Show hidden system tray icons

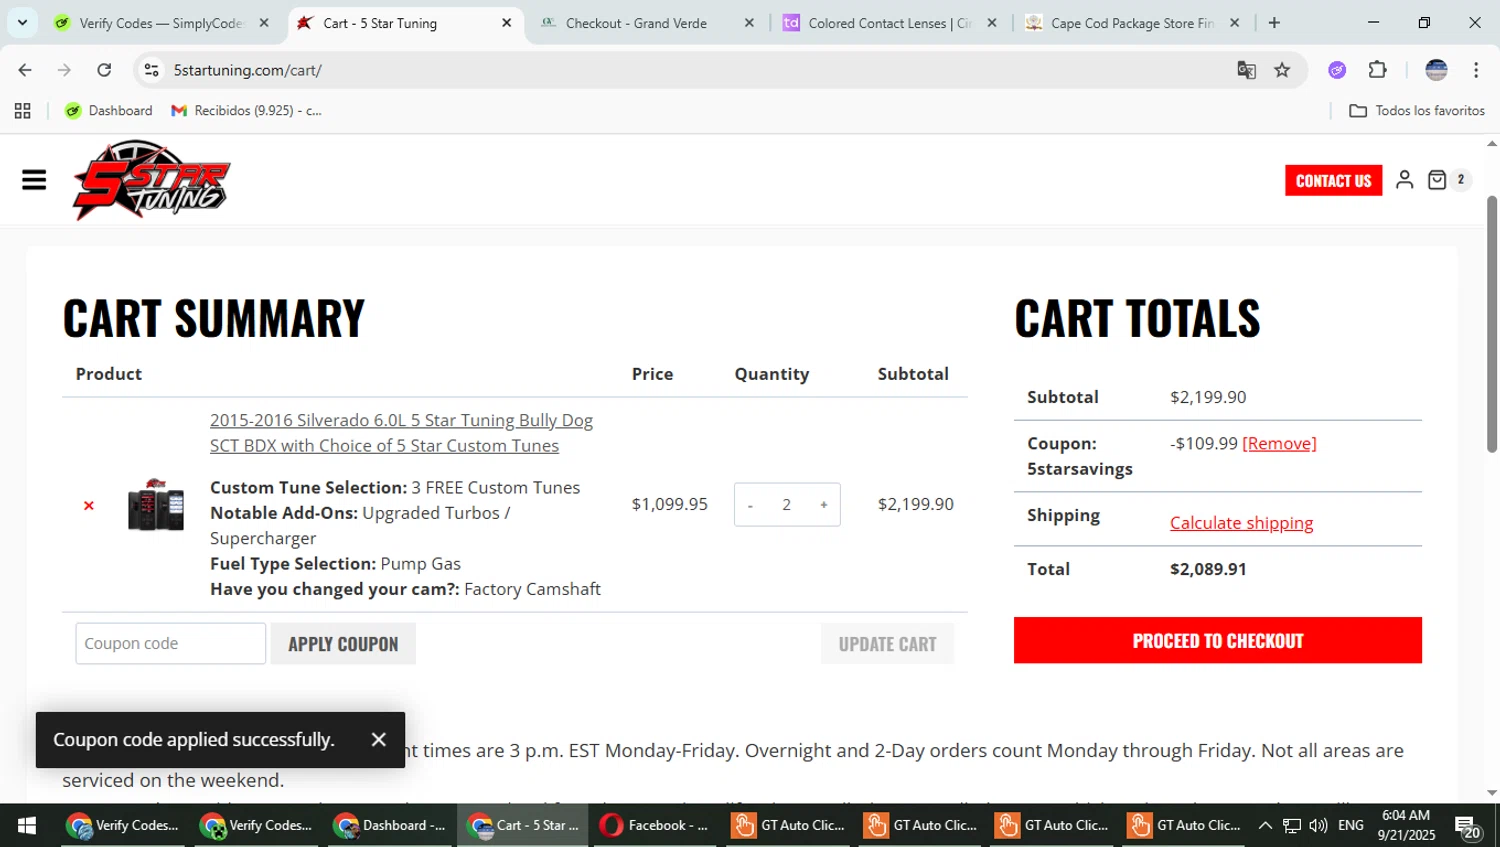[1265, 825]
